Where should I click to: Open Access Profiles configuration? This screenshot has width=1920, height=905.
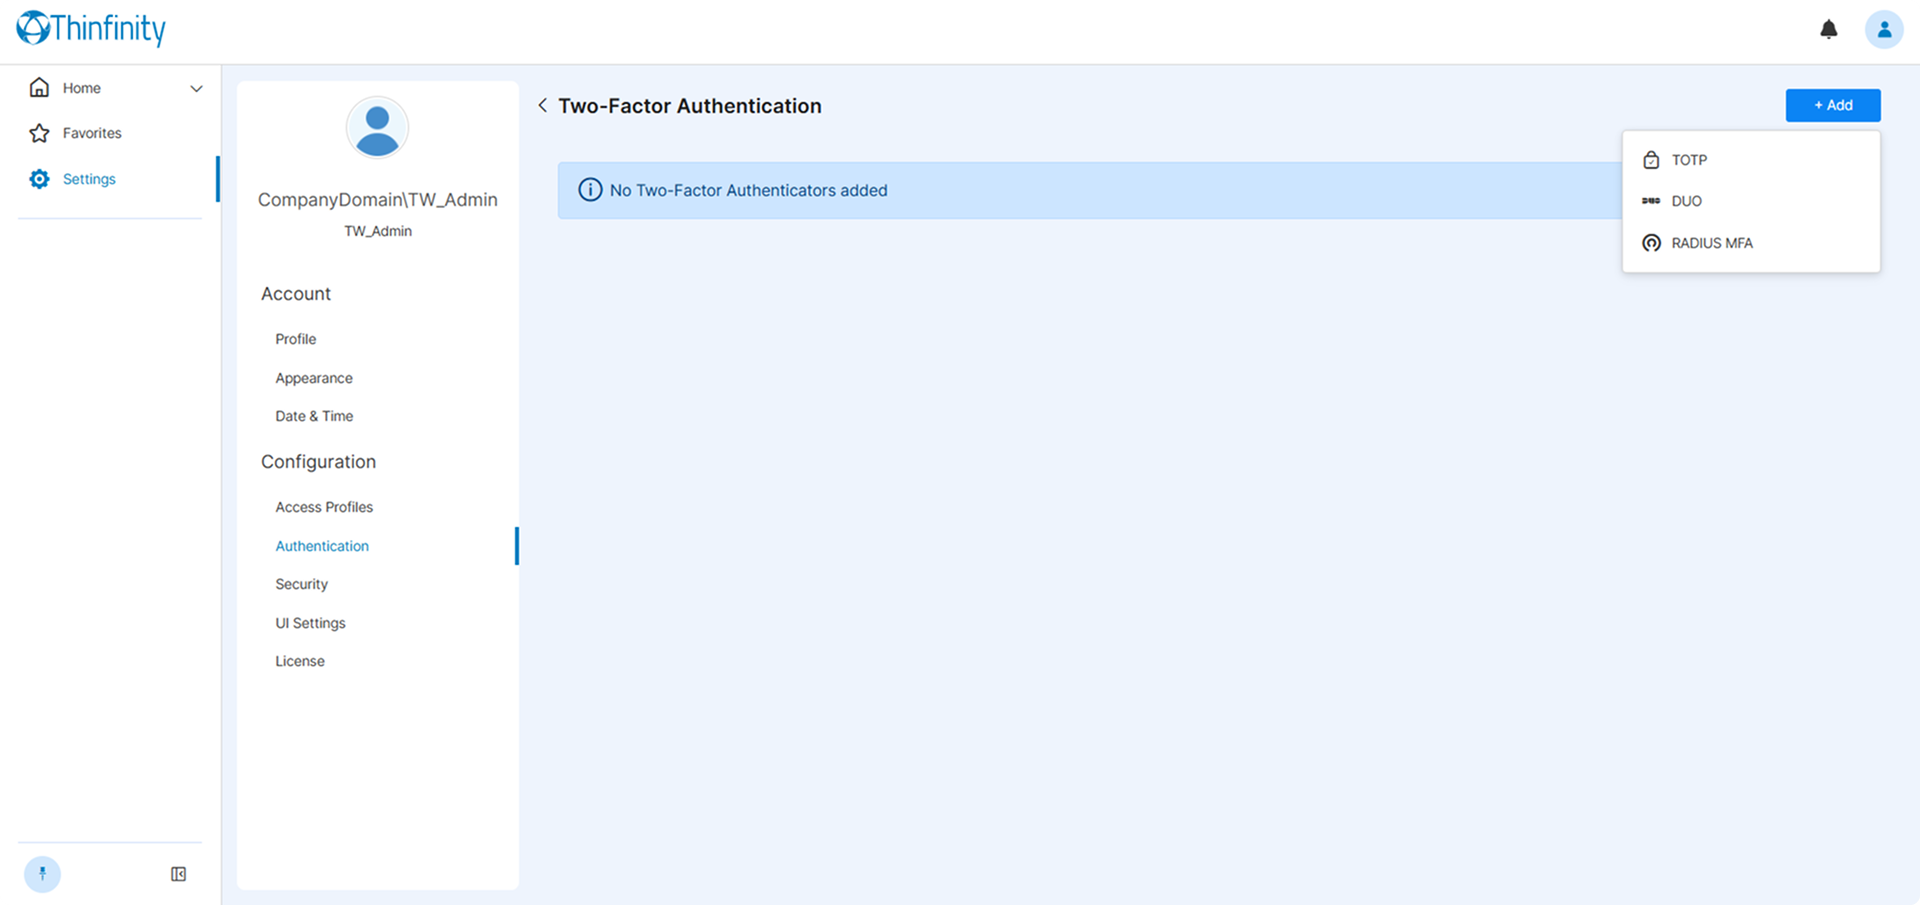coord(324,507)
